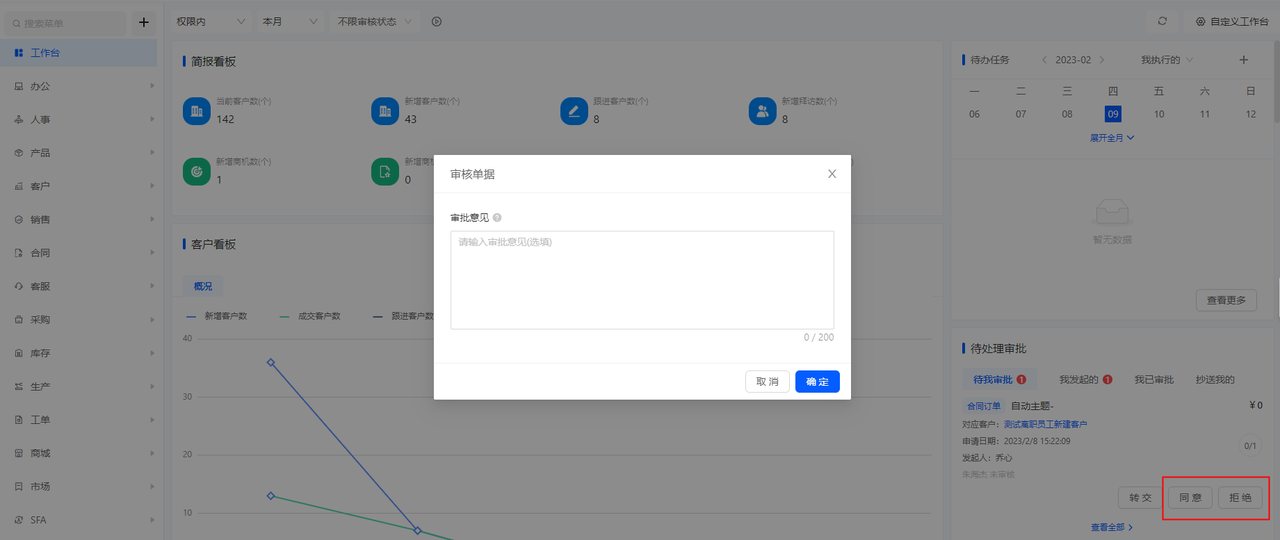Click the plus icon beside the menu search box
This screenshot has height=540, width=1280.
[143, 21]
